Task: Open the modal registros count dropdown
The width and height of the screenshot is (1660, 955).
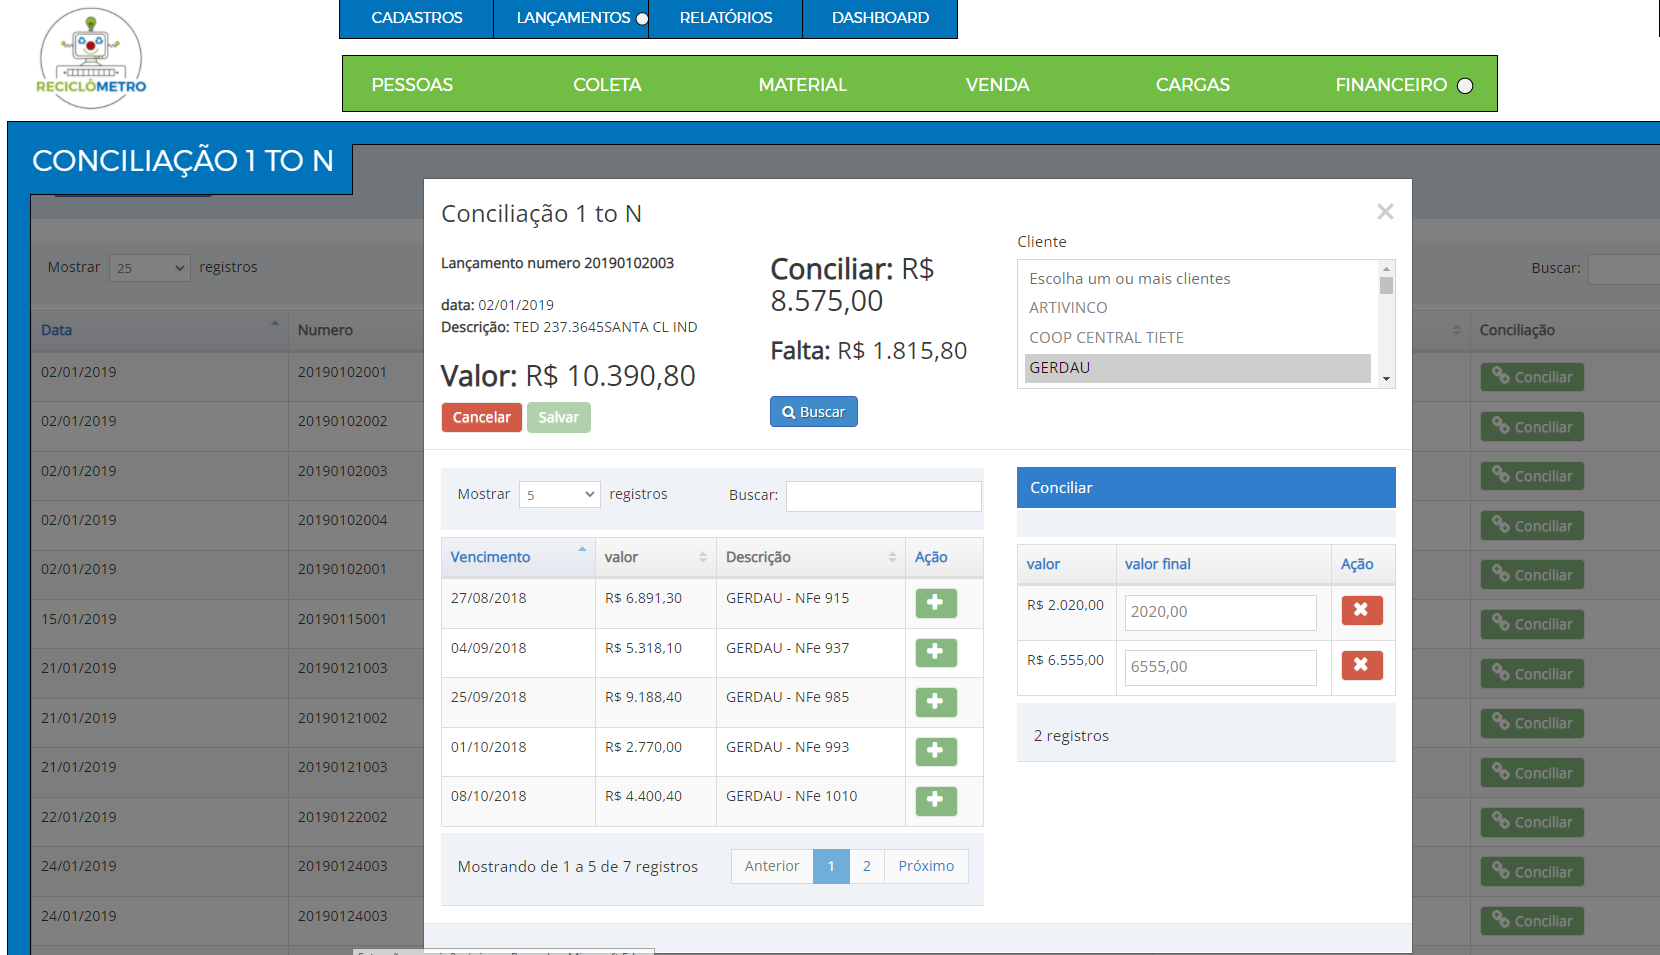Action: pyautogui.click(x=559, y=495)
